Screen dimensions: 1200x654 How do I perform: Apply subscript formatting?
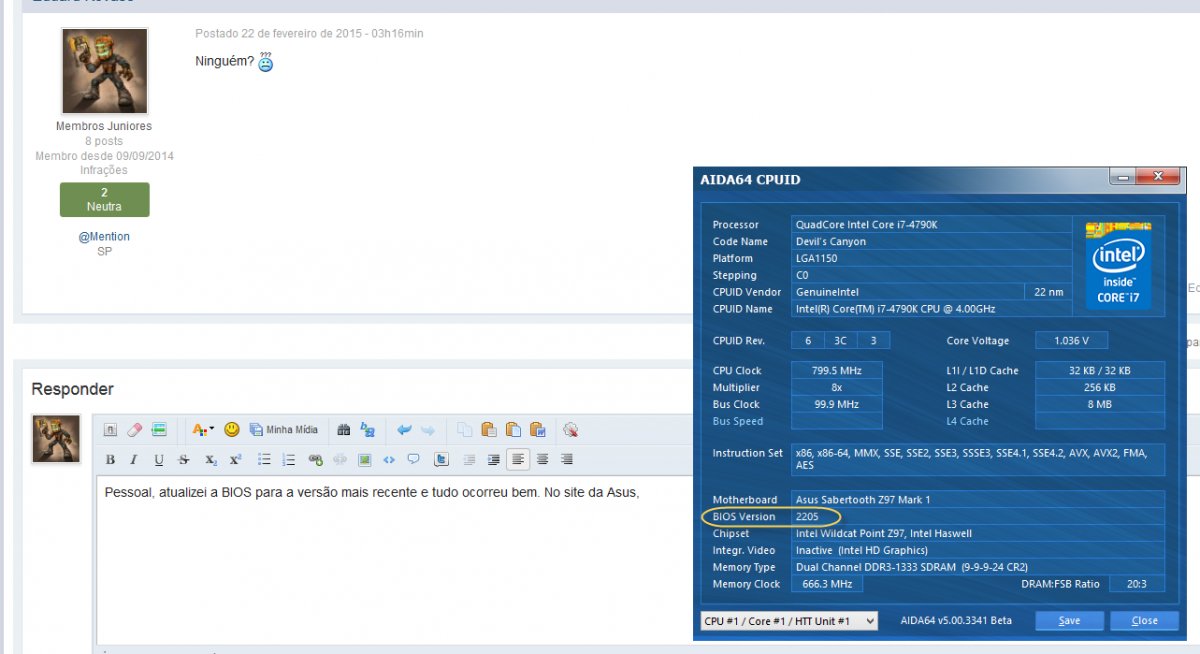[x=211, y=460]
